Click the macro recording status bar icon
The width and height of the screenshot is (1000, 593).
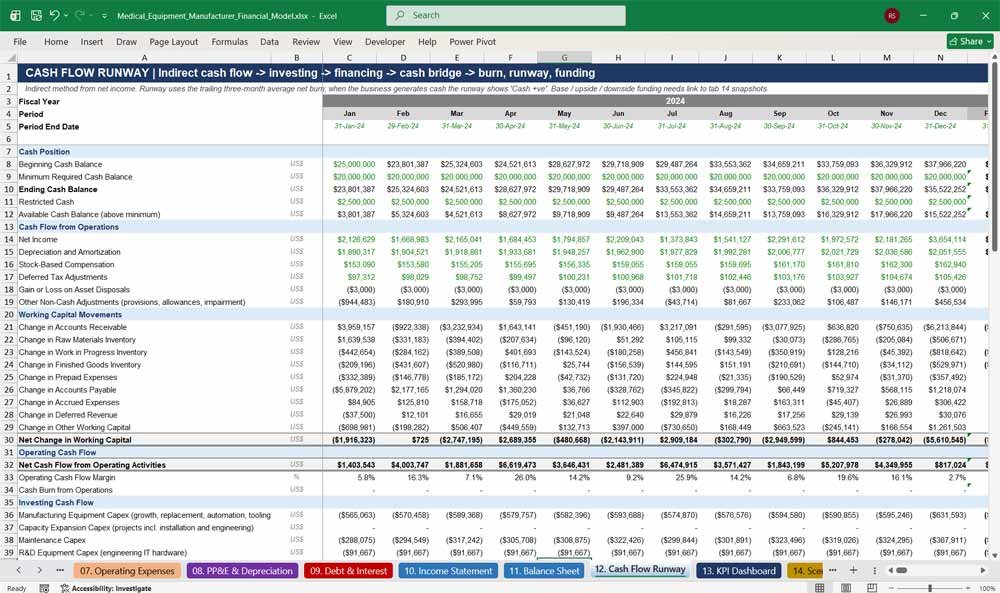coord(44,588)
